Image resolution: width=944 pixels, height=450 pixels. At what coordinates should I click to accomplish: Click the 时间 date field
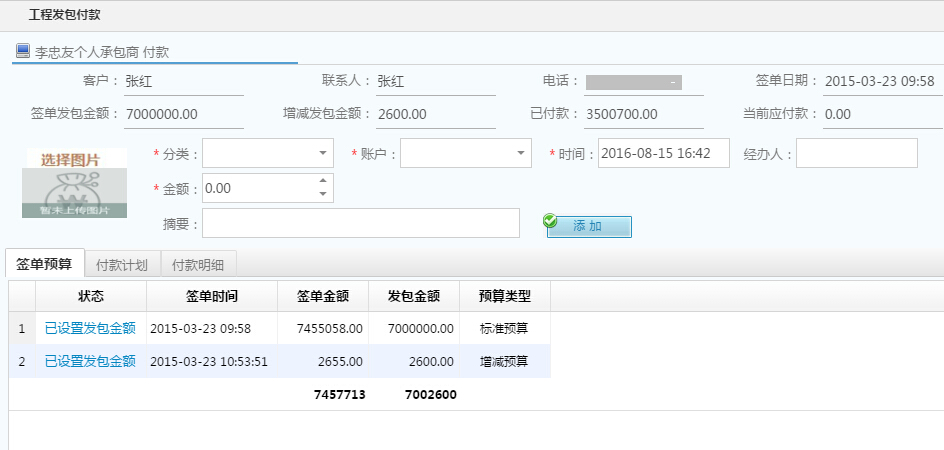[663, 153]
